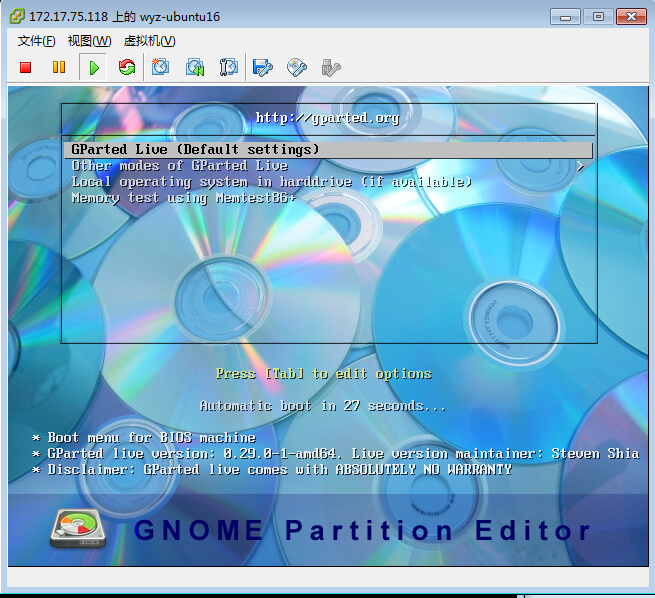Click the floppy disk drive connection icon
The height and width of the screenshot is (598, 655).
tap(263, 67)
